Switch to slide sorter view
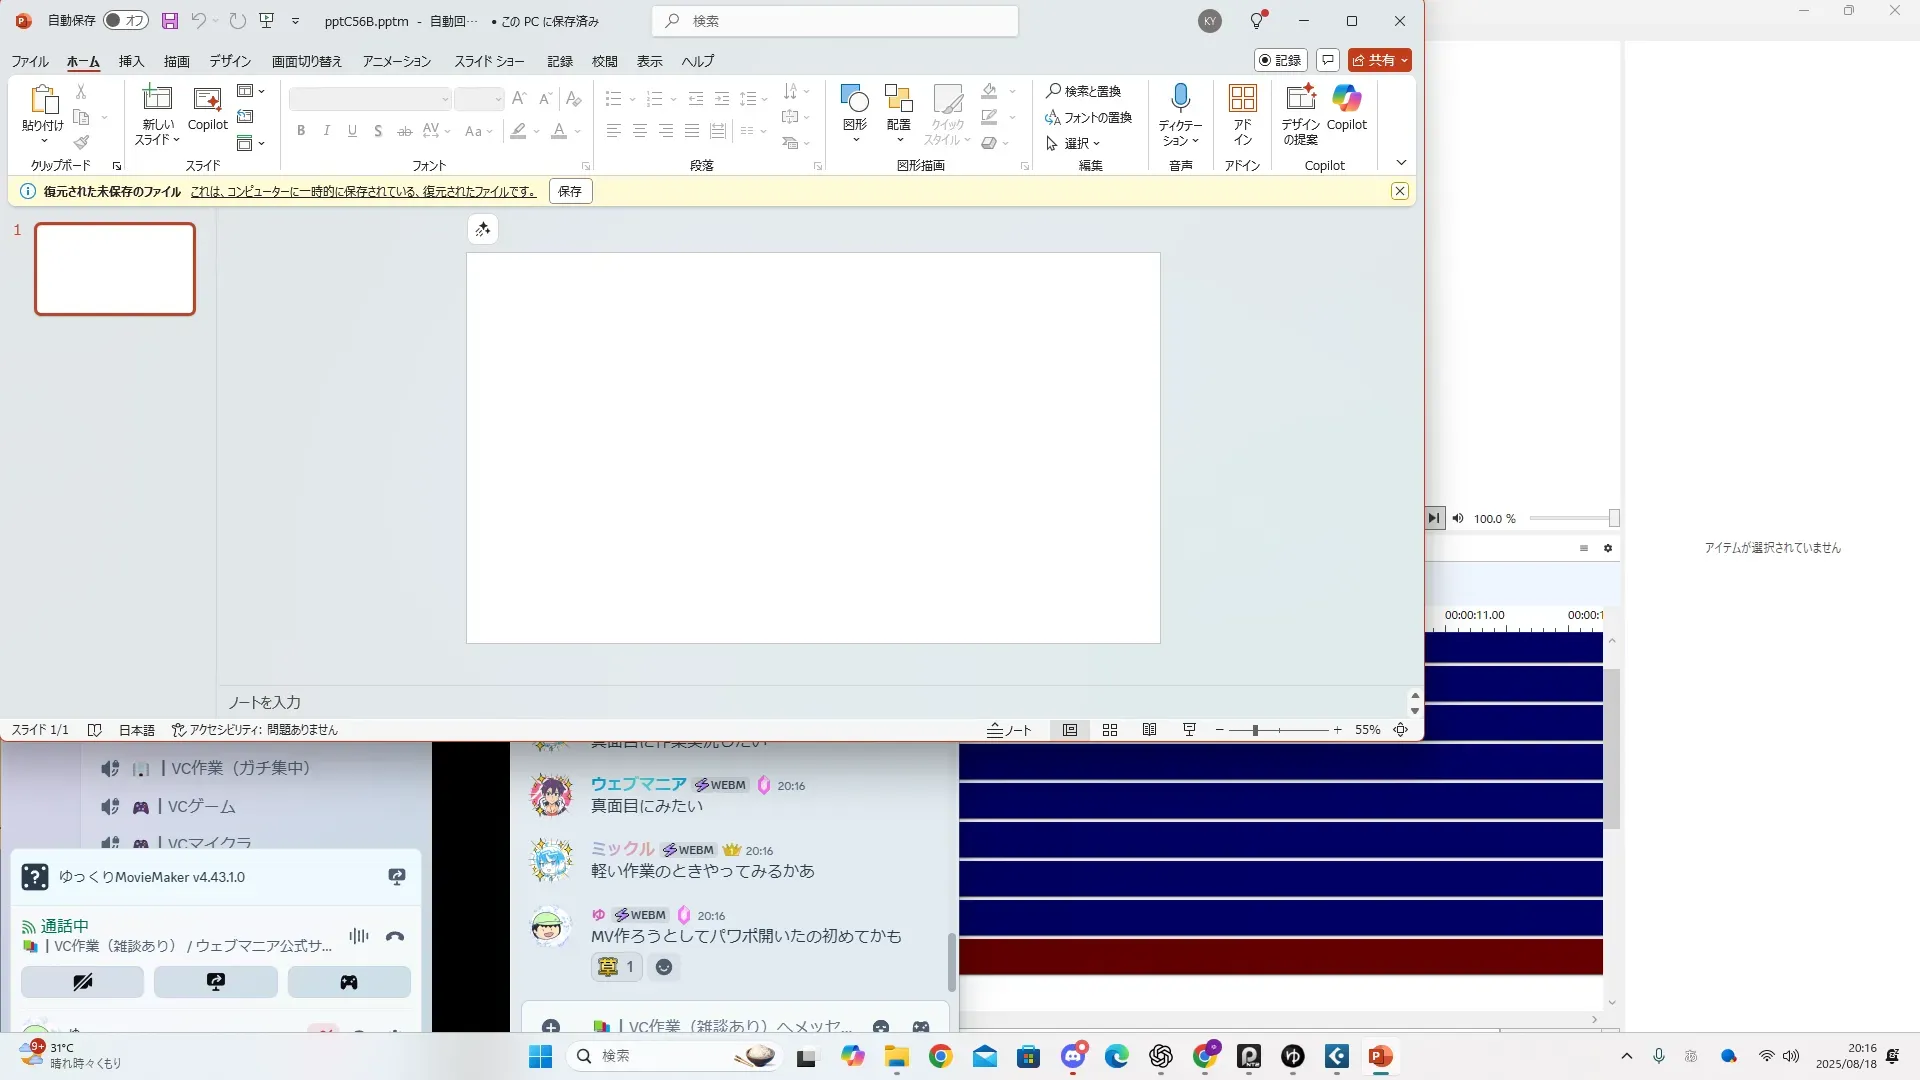Viewport: 1920px width, 1080px height. pyautogui.click(x=1110, y=730)
